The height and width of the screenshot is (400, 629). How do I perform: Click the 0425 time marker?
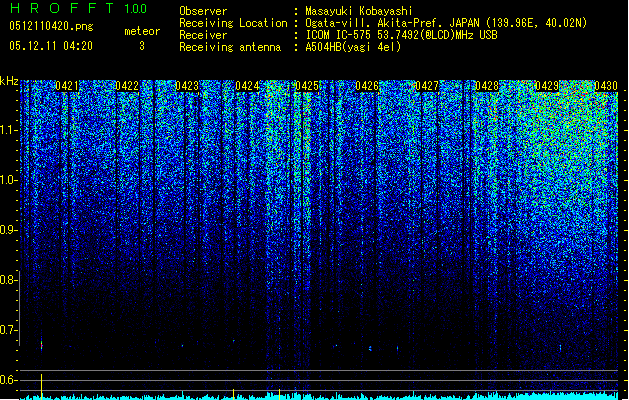307,86
